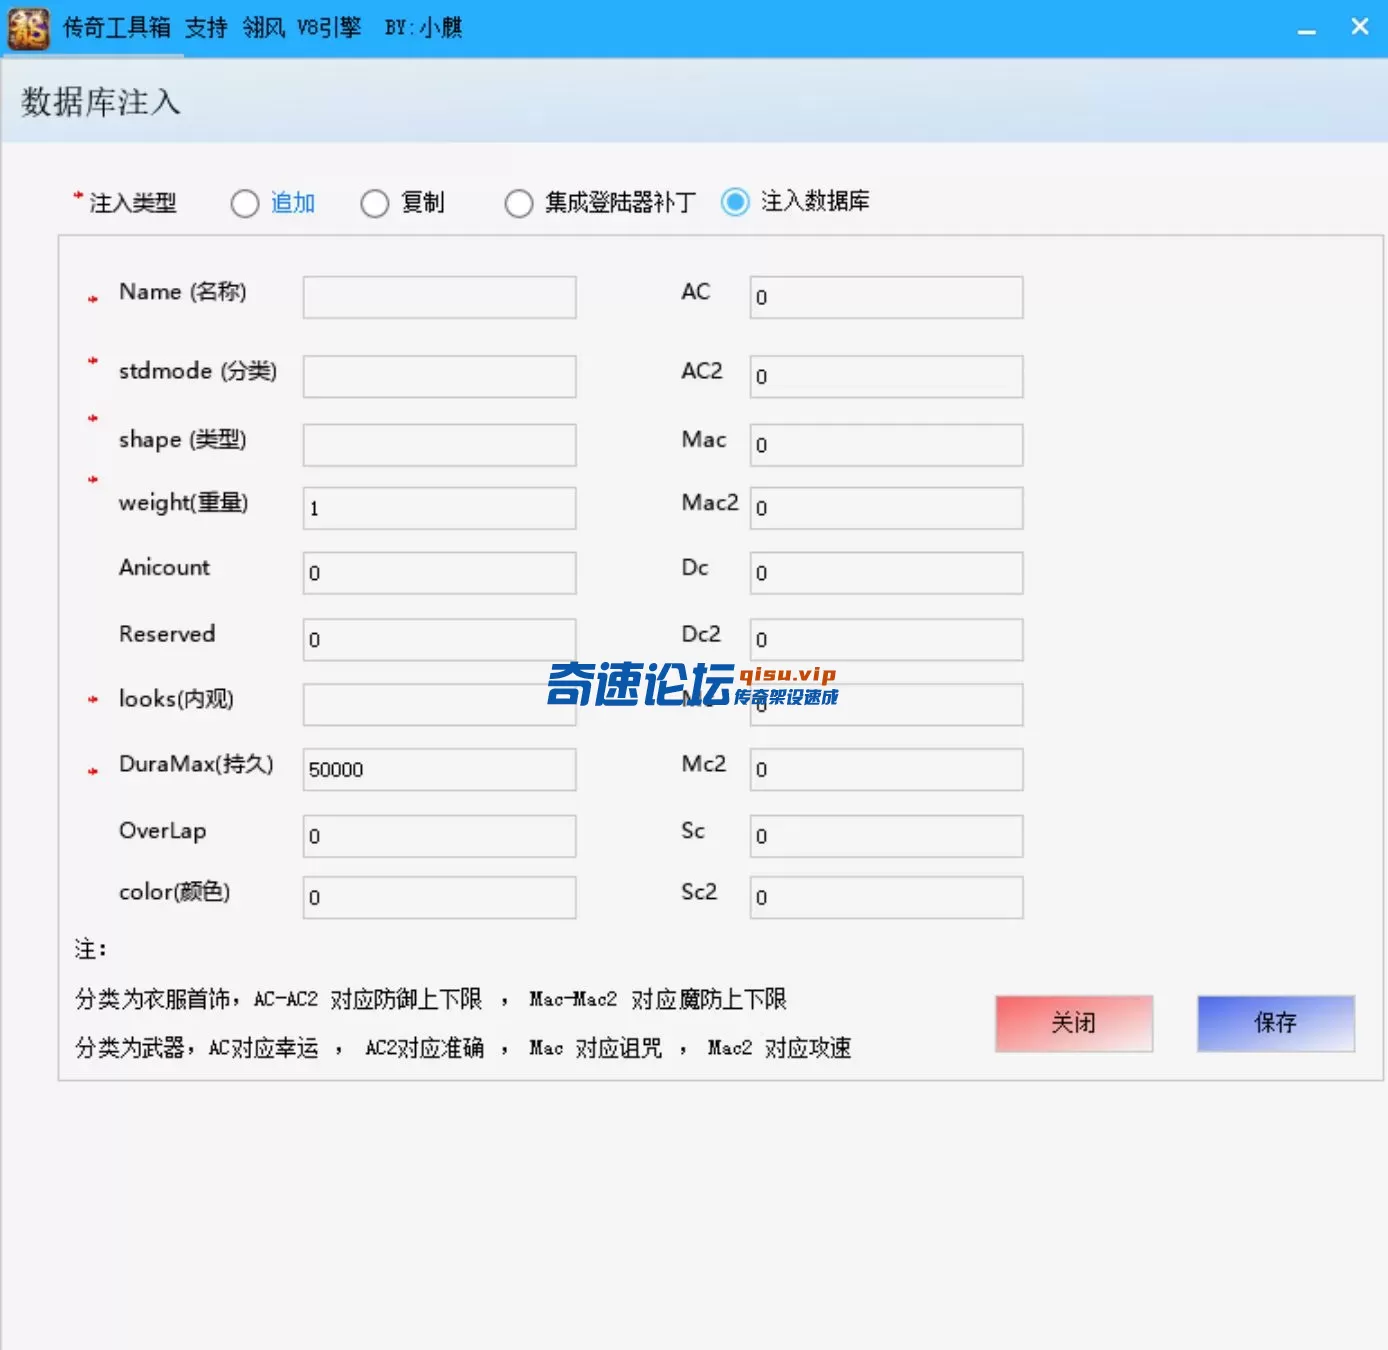Click the Mac value field
The image size is (1388, 1350).
pyautogui.click(x=886, y=445)
